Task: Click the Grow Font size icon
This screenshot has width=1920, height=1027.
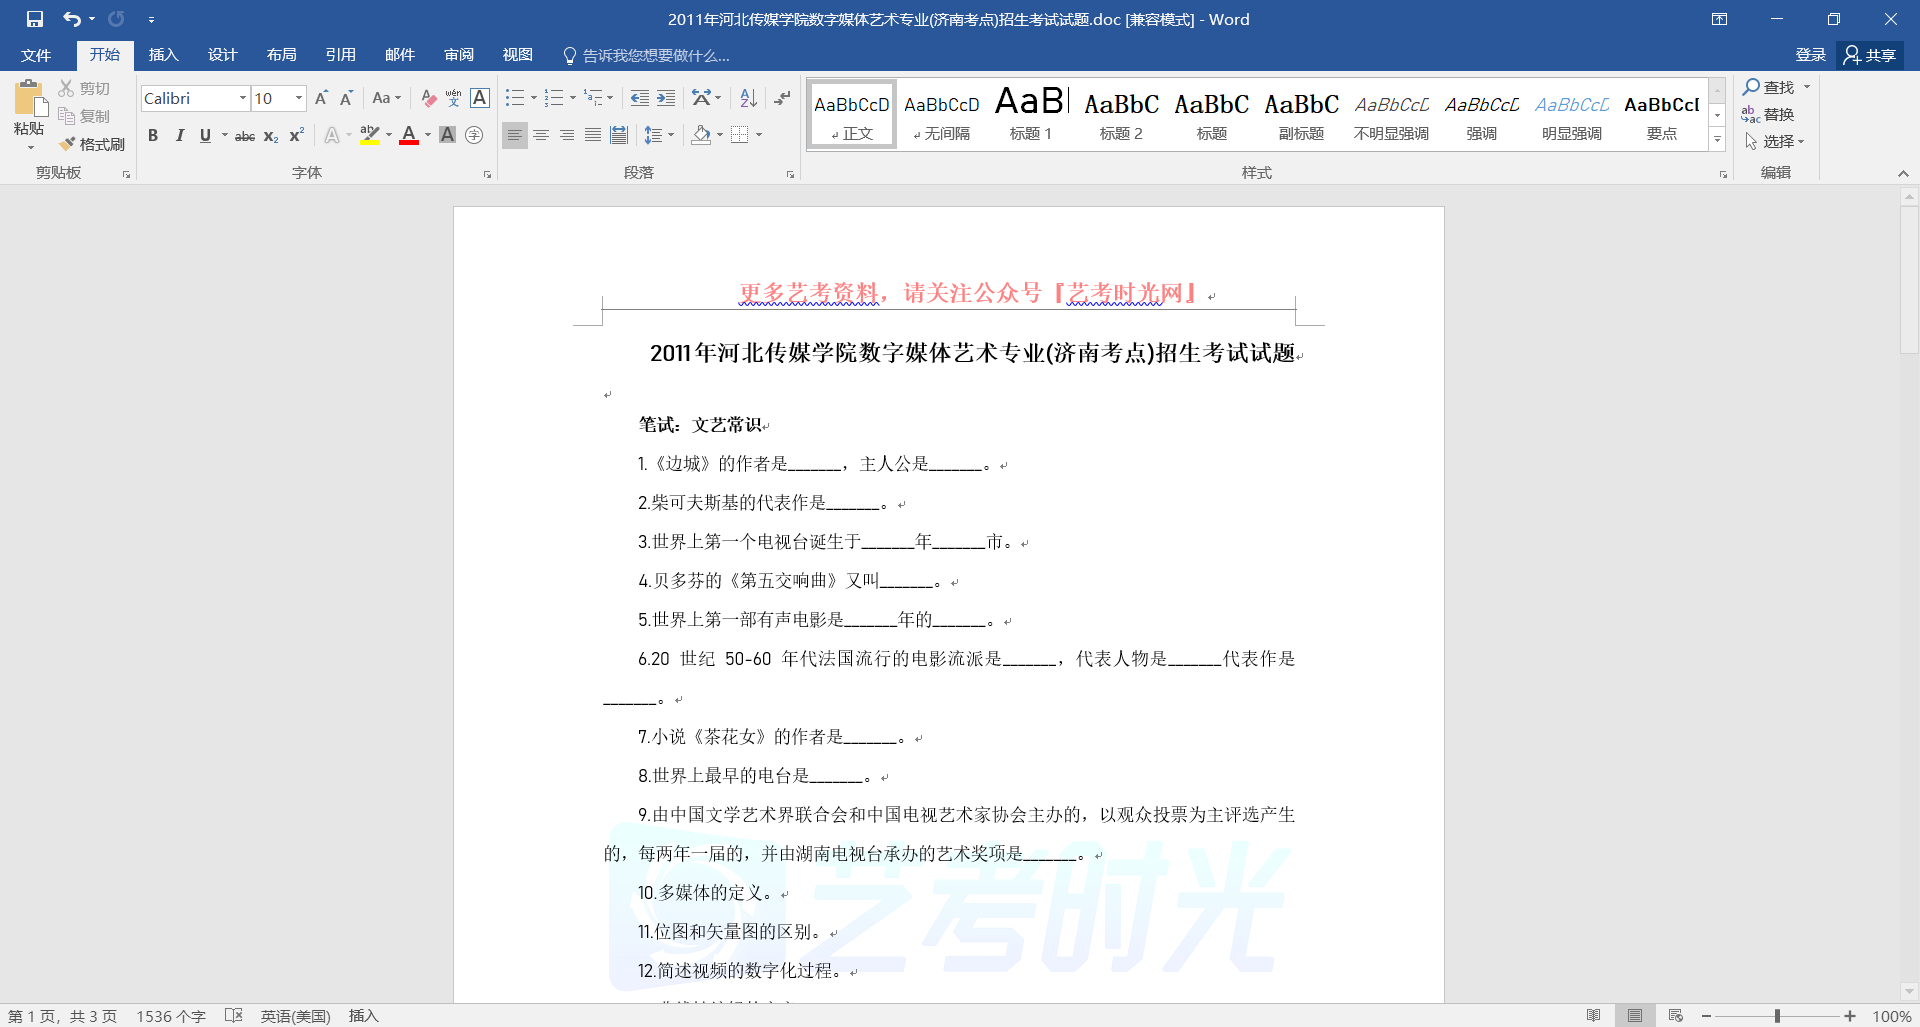Action: point(321,98)
